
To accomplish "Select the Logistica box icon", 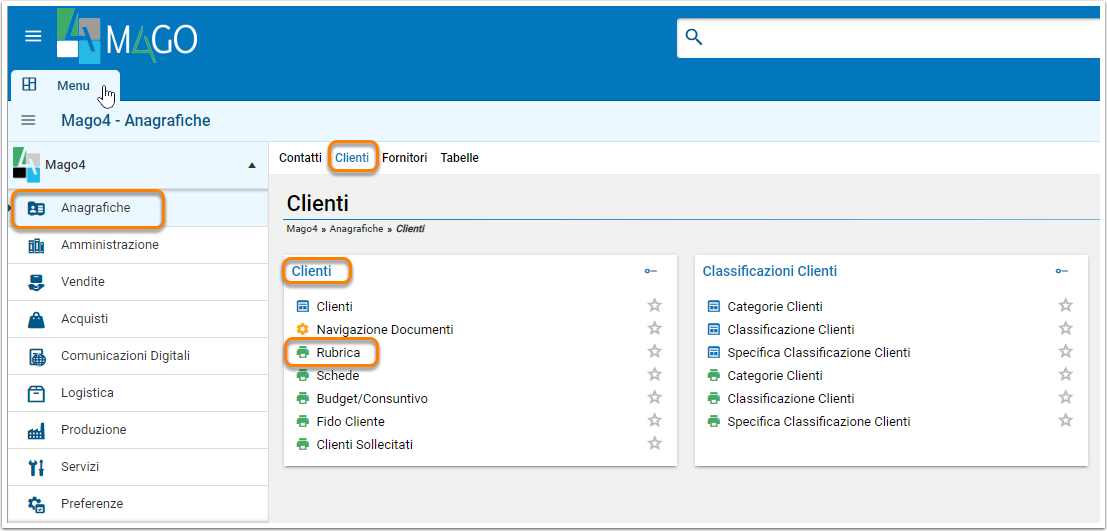I will pos(36,393).
